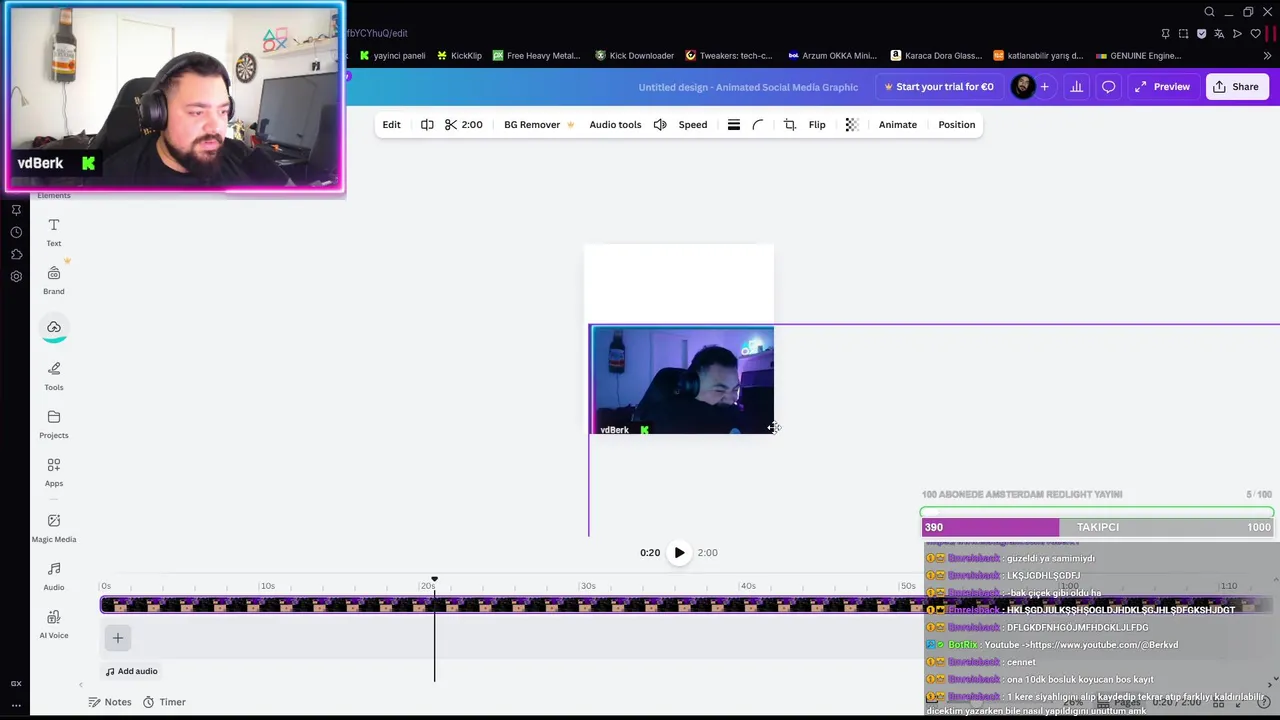Screen dimensions: 1280x720
Task: Click the timeline playhead marker
Action: pos(434,580)
